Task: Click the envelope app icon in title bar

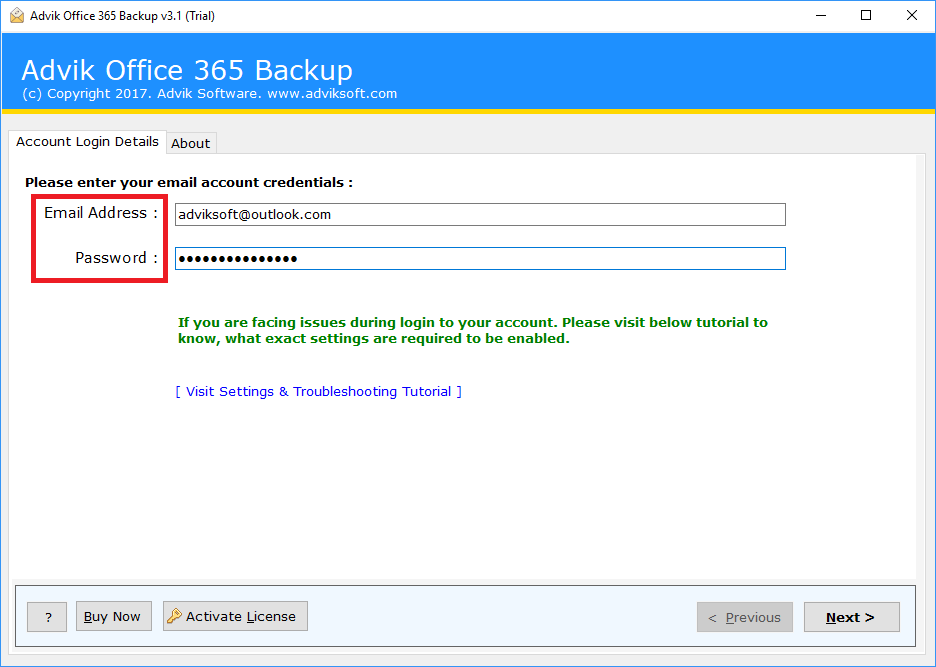Action: pos(14,15)
